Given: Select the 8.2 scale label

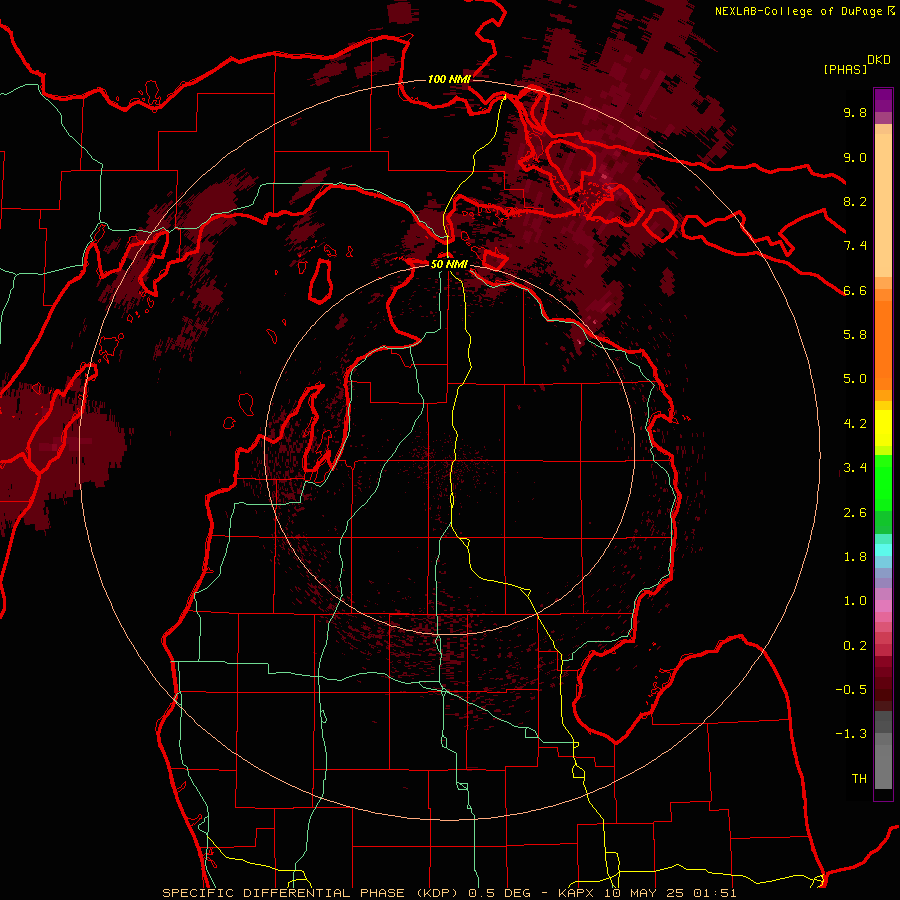Looking at the screenshot, I should point(855,201).
